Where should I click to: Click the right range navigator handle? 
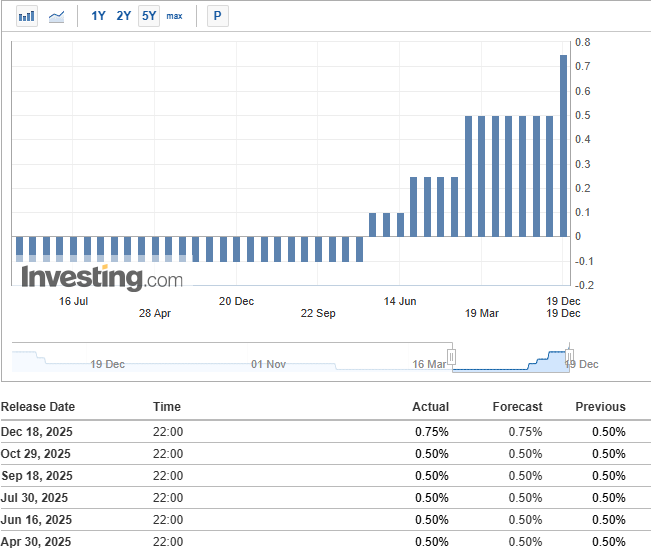570,356
